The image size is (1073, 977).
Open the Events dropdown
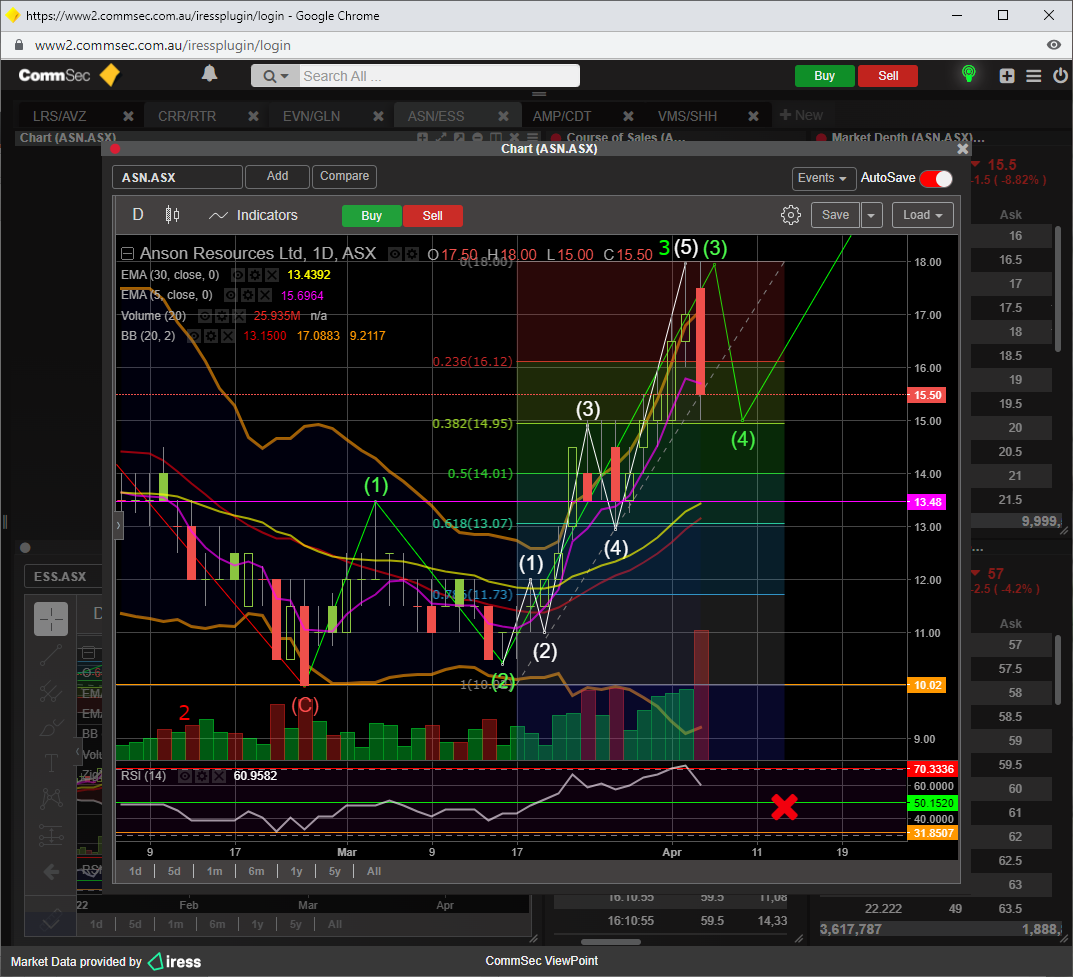[824, 178]
